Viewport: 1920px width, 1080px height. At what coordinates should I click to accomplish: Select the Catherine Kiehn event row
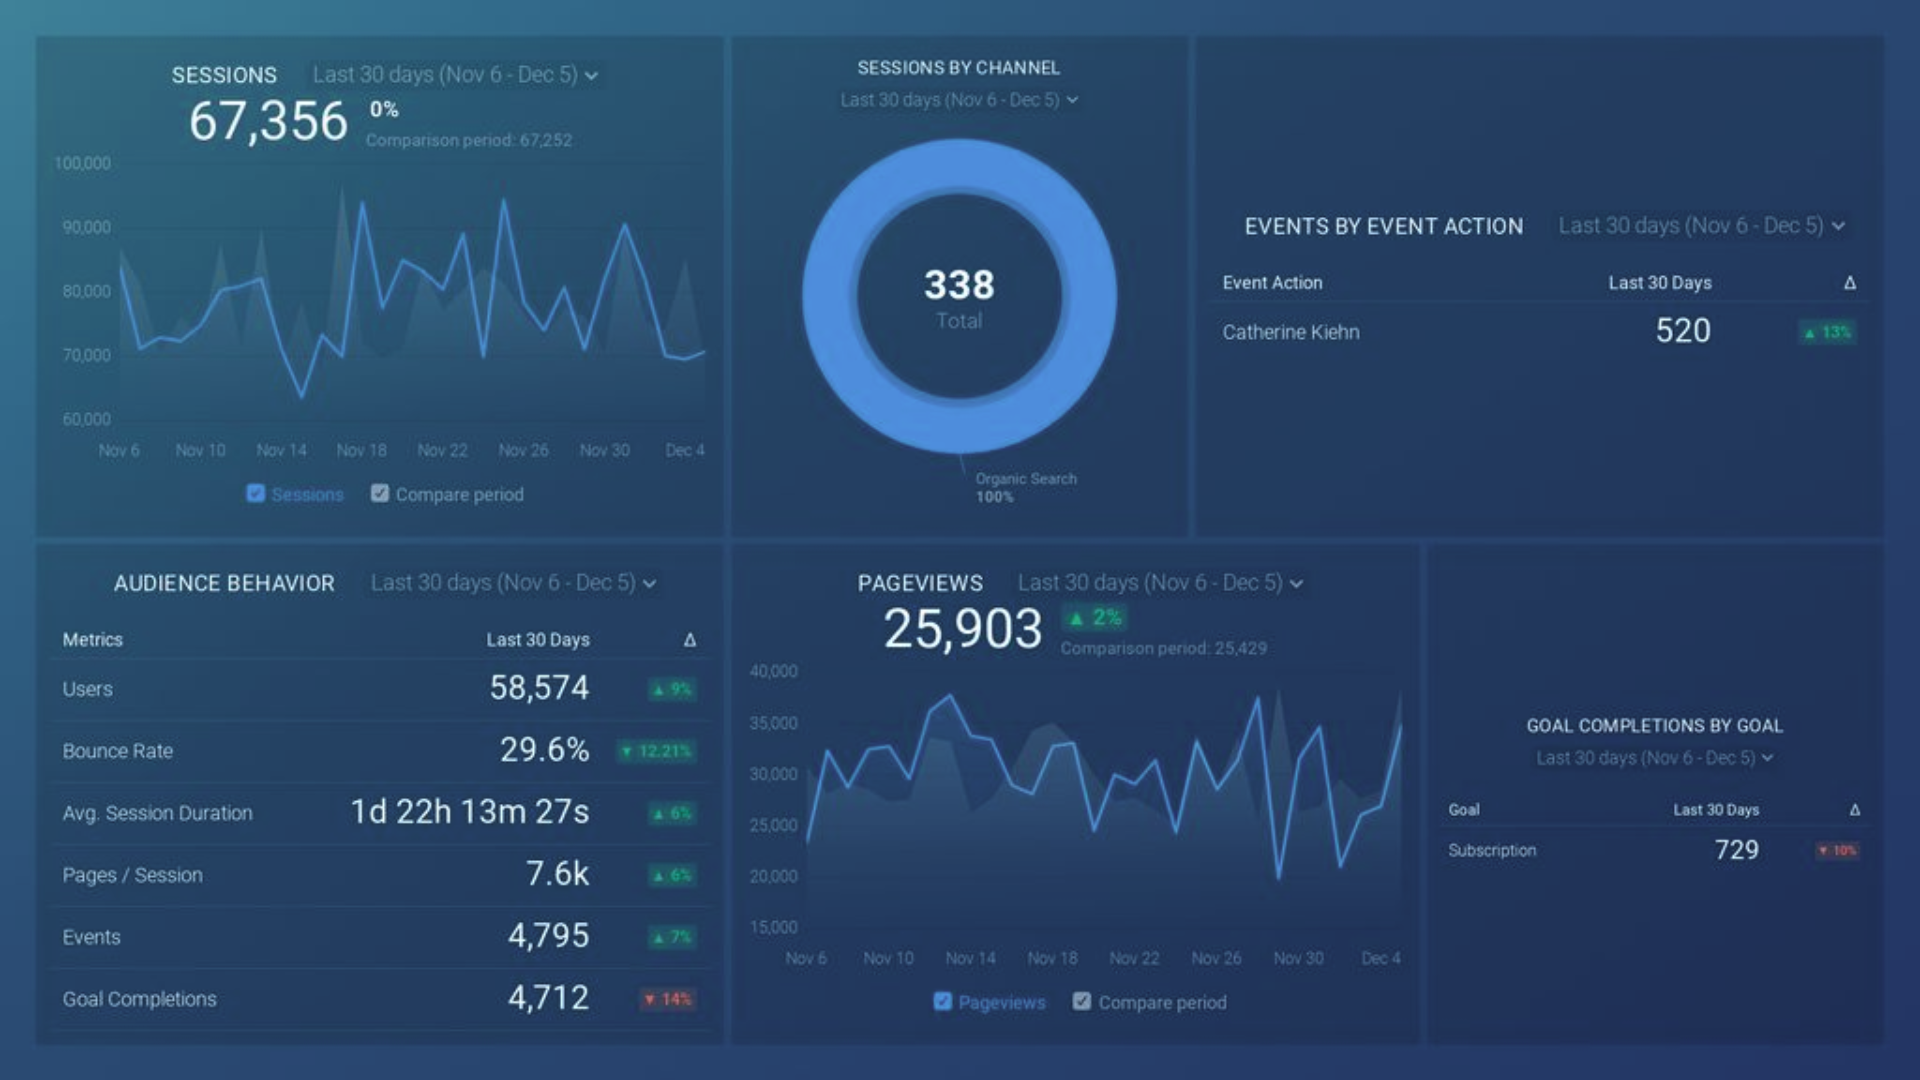[1539, 332]
